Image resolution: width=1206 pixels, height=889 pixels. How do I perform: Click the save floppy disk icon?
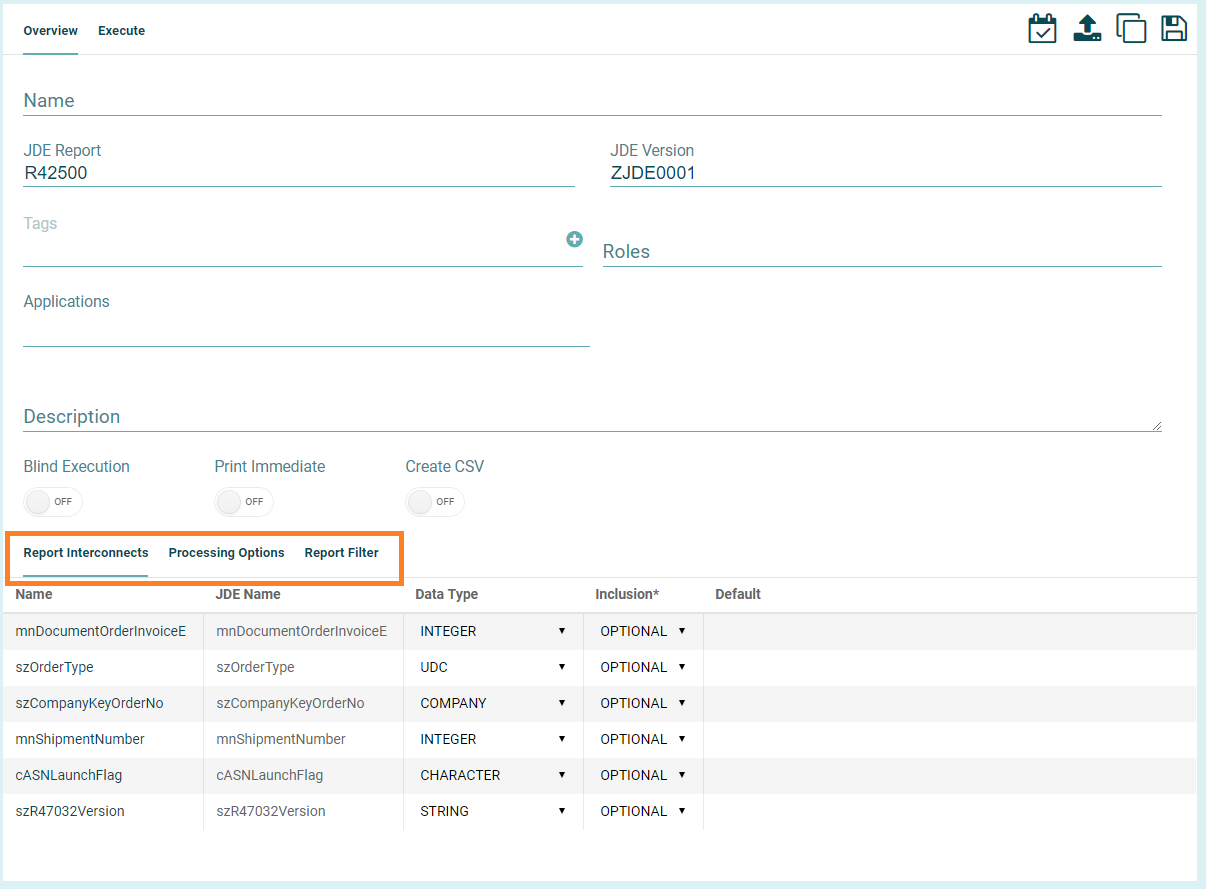(1174, 28)
